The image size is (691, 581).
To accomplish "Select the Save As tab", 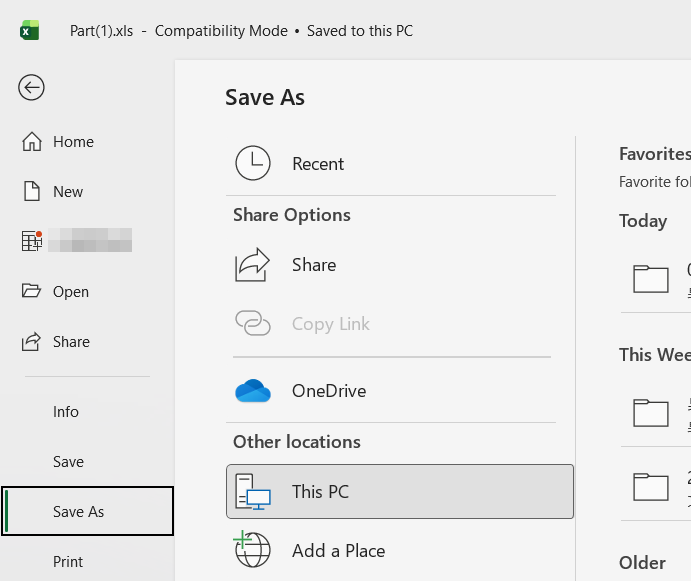I will click(x=78, y=512).
